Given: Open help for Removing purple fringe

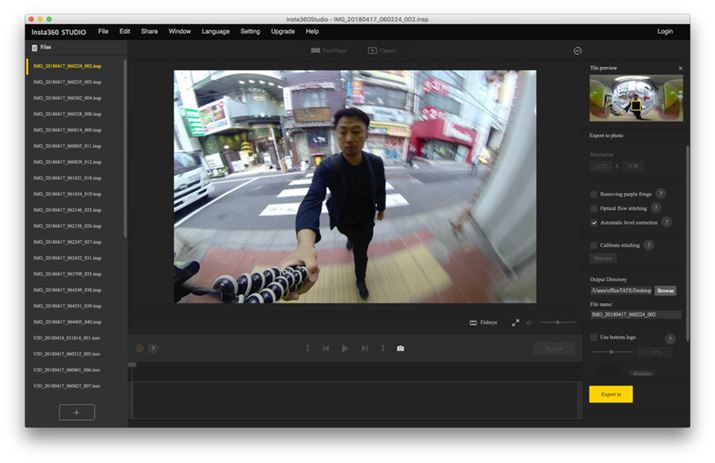Looking at the screenshot, I should click(660, 194).
